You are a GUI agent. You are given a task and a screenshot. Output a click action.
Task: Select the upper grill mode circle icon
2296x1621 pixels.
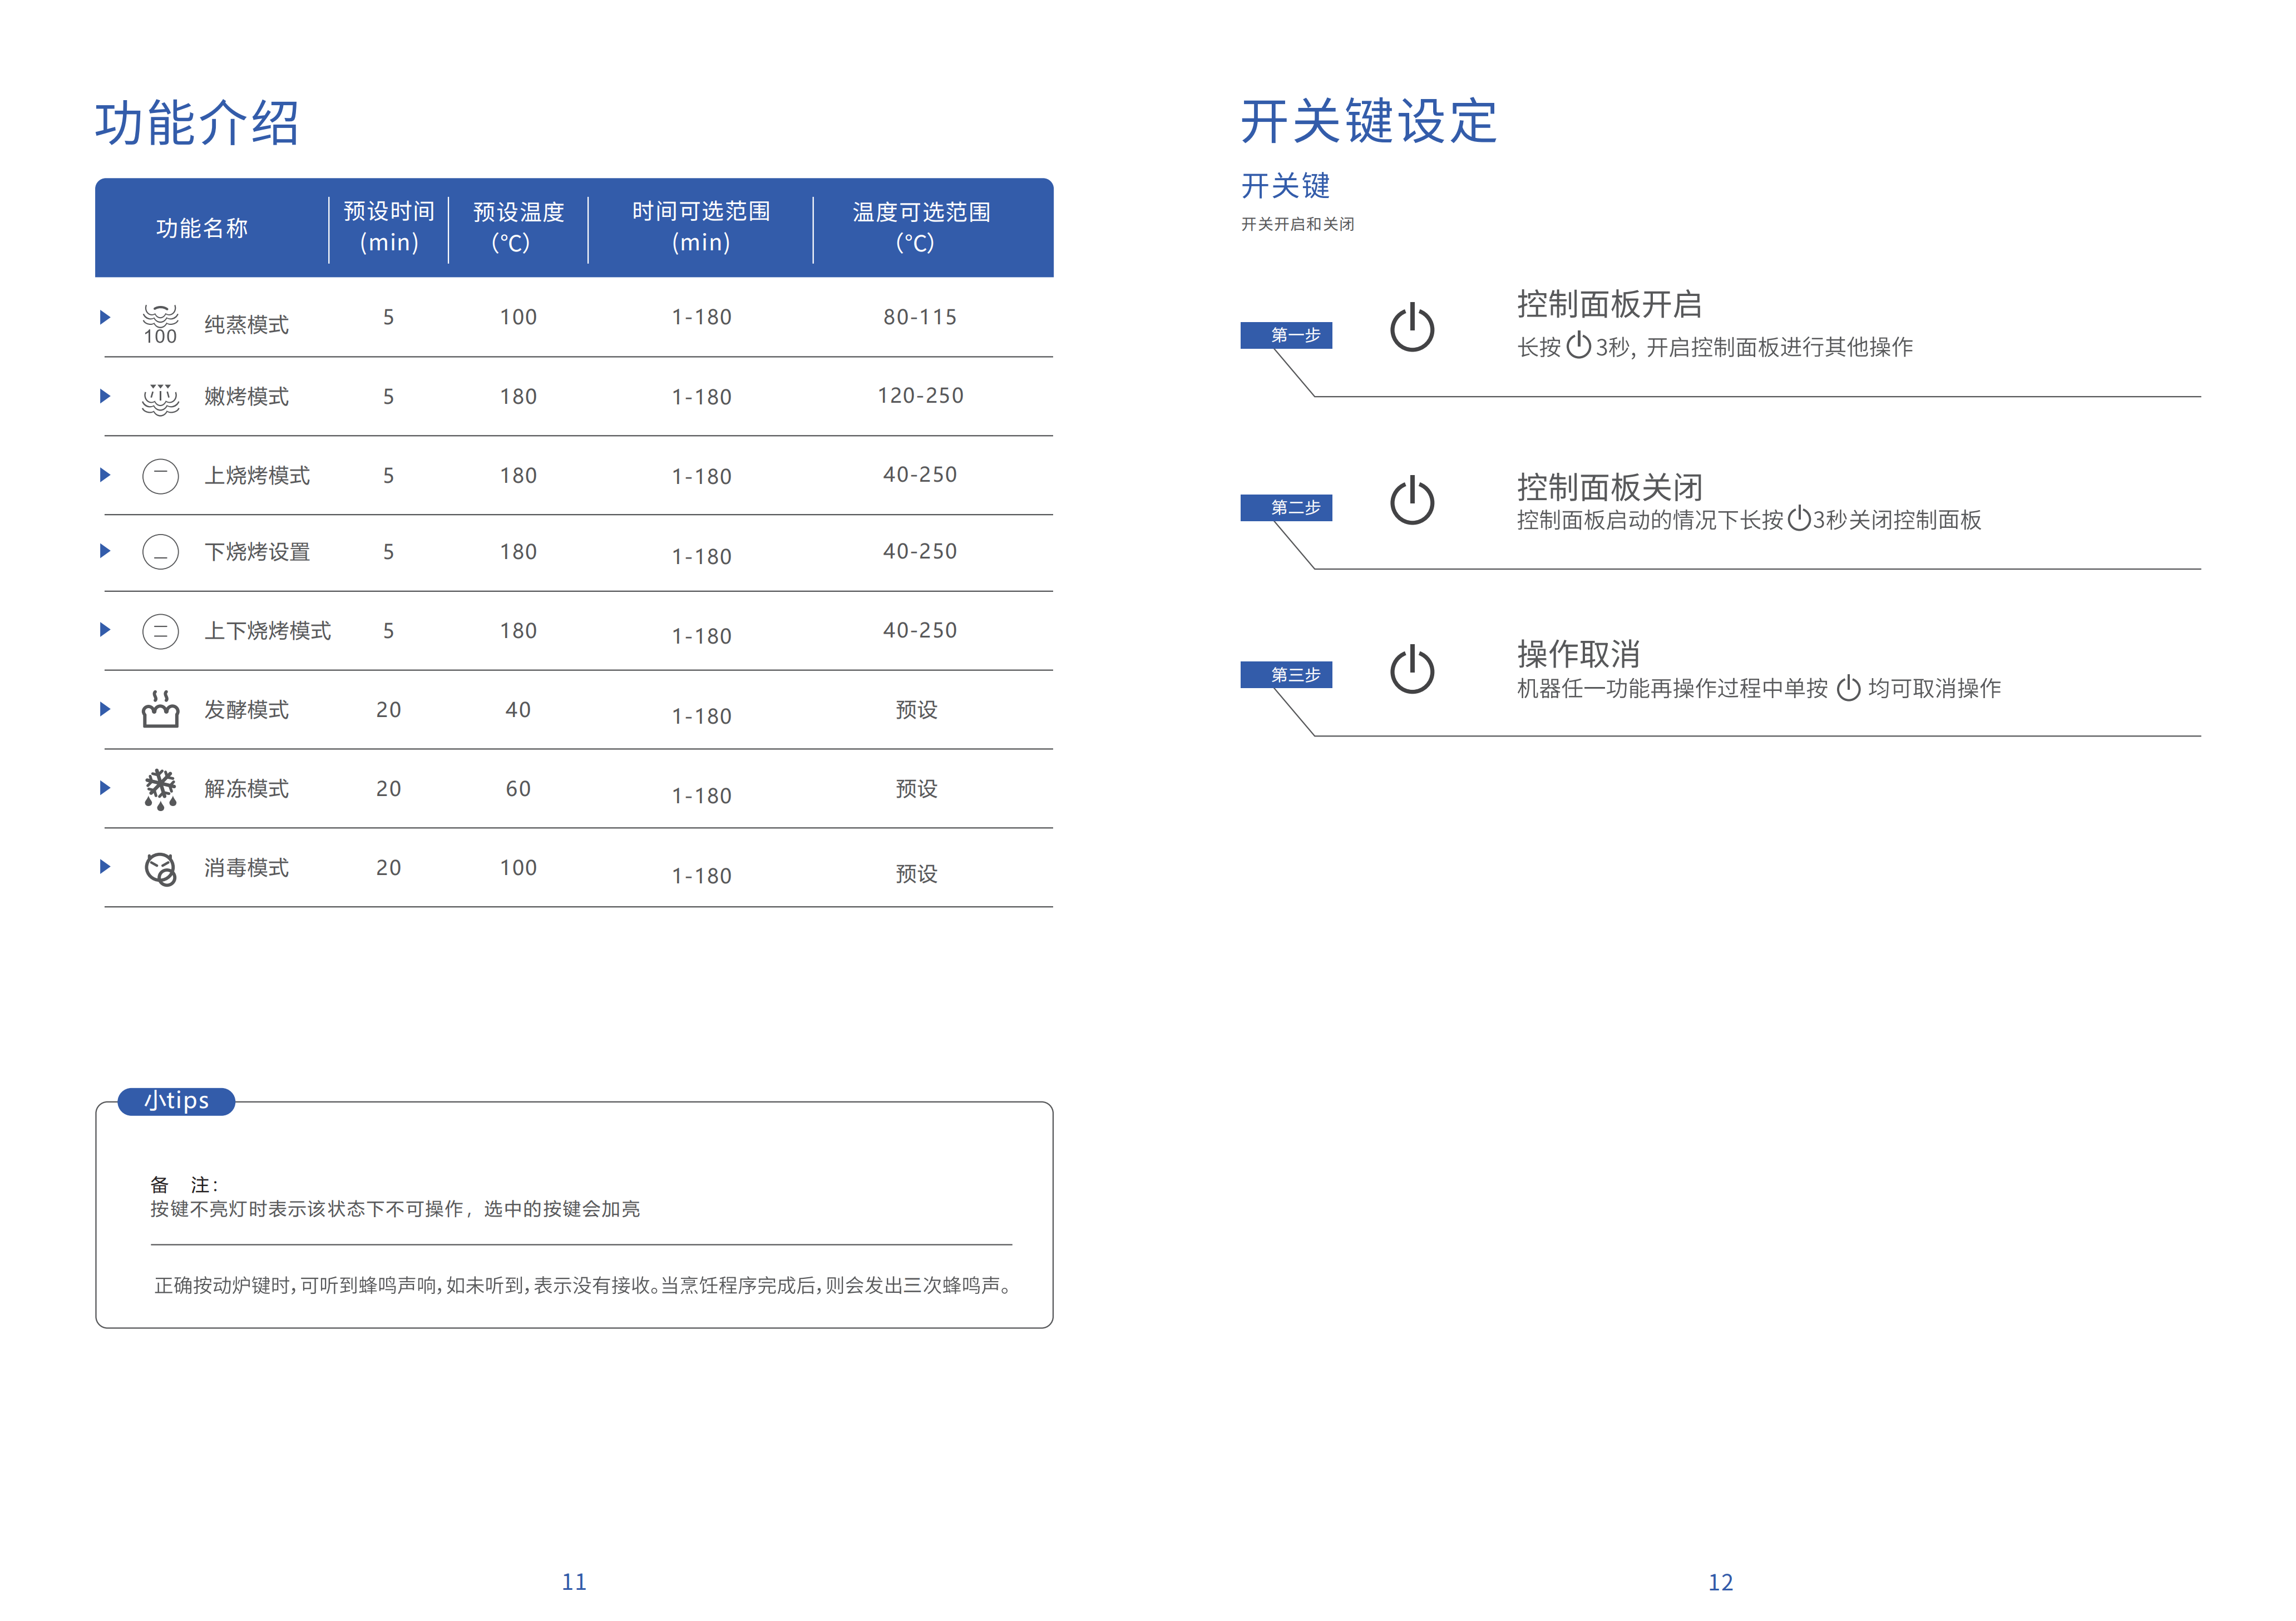[x=160, y=476]
